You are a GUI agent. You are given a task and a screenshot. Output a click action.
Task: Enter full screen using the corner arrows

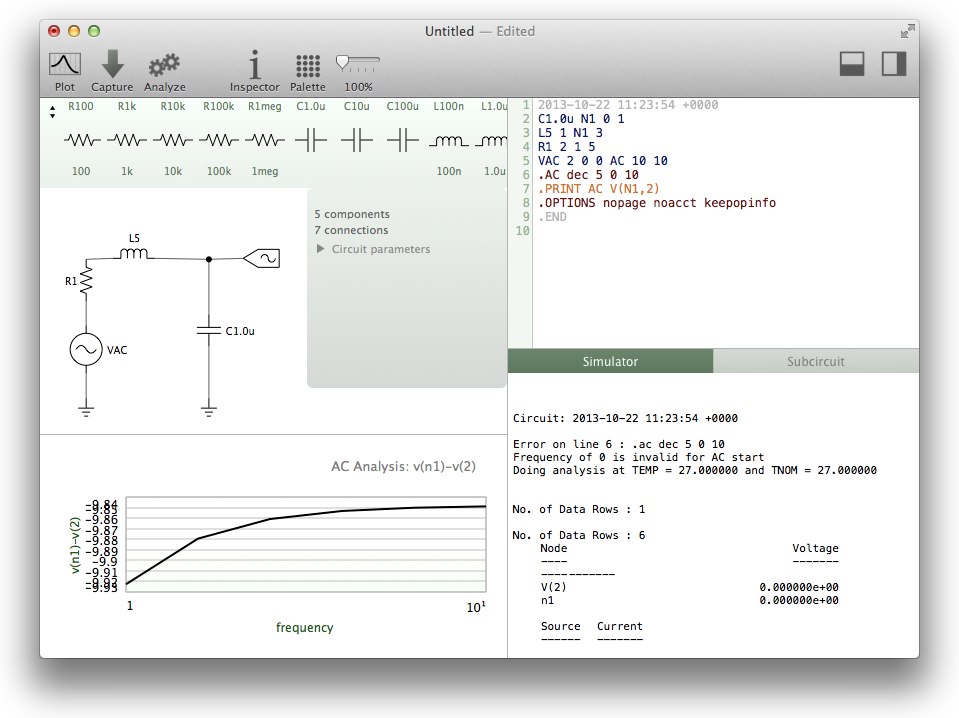(x=906, y=31)
